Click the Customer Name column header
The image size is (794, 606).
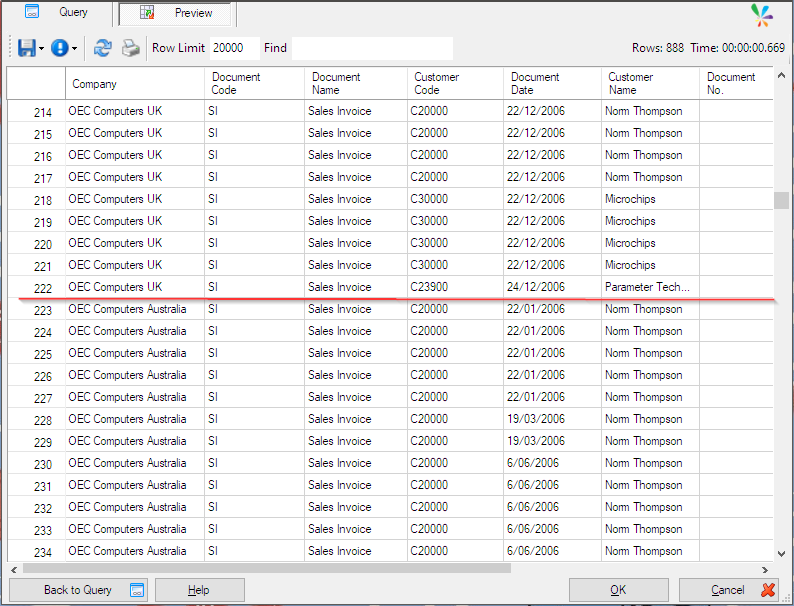pyautogui.click(x=650, y=84)
